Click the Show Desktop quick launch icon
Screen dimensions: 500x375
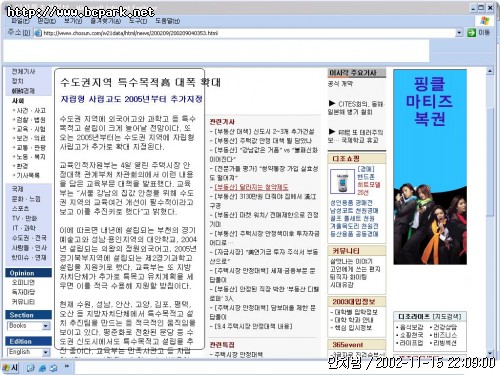(31, 368)
